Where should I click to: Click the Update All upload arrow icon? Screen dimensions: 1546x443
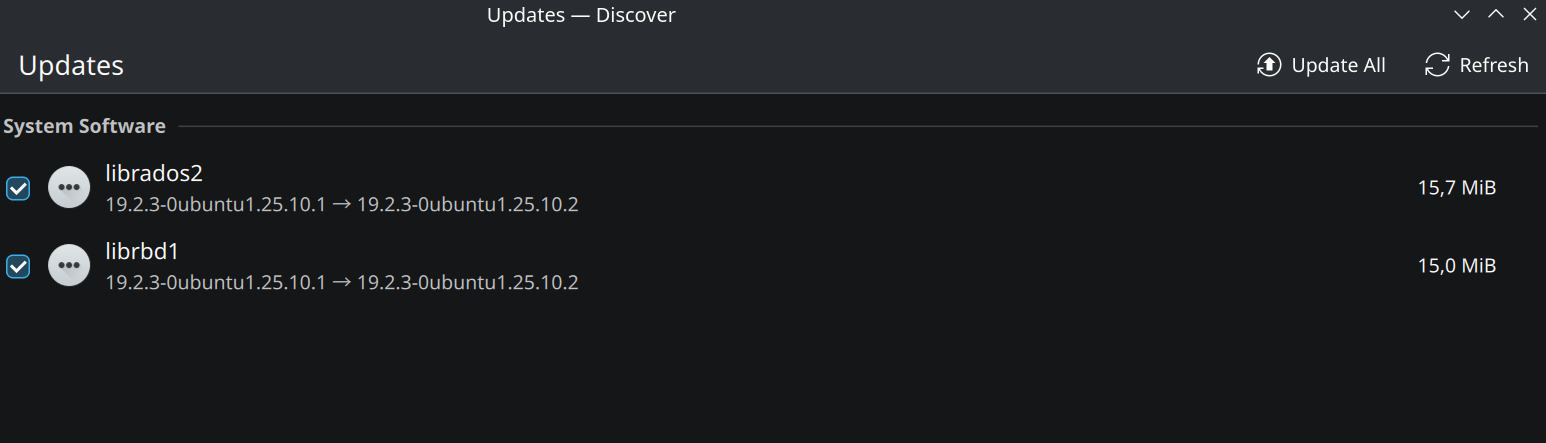pos(1269,65)
